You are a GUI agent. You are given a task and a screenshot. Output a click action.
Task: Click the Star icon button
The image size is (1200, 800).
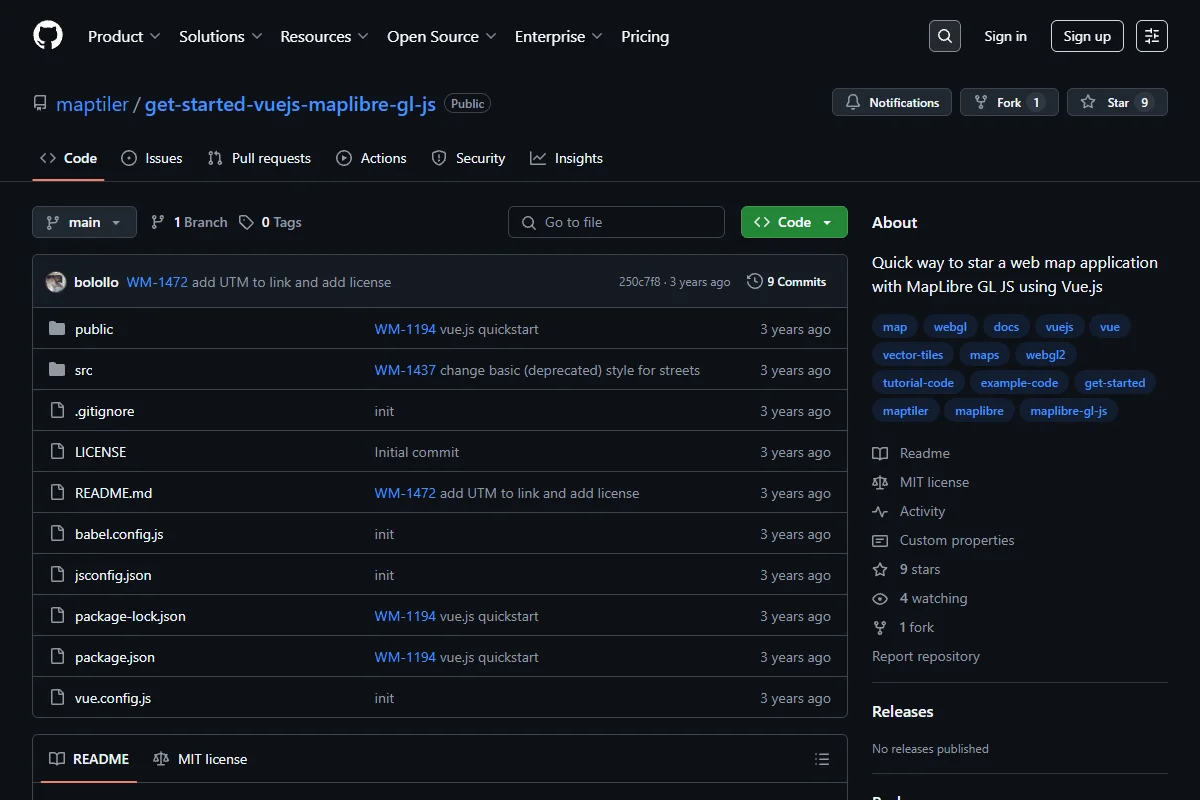pos(1117,102)
